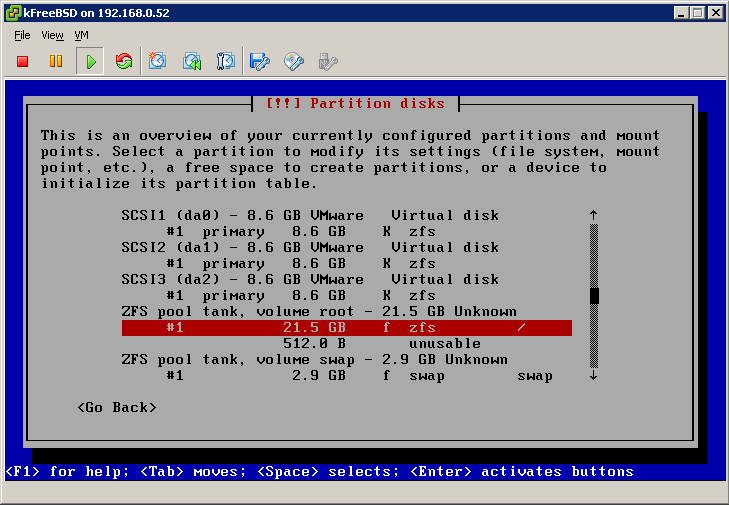The width and height of the screenshot is (729, 505).
Task: Close the kFreeBSD console window
Action: (716, 13)
